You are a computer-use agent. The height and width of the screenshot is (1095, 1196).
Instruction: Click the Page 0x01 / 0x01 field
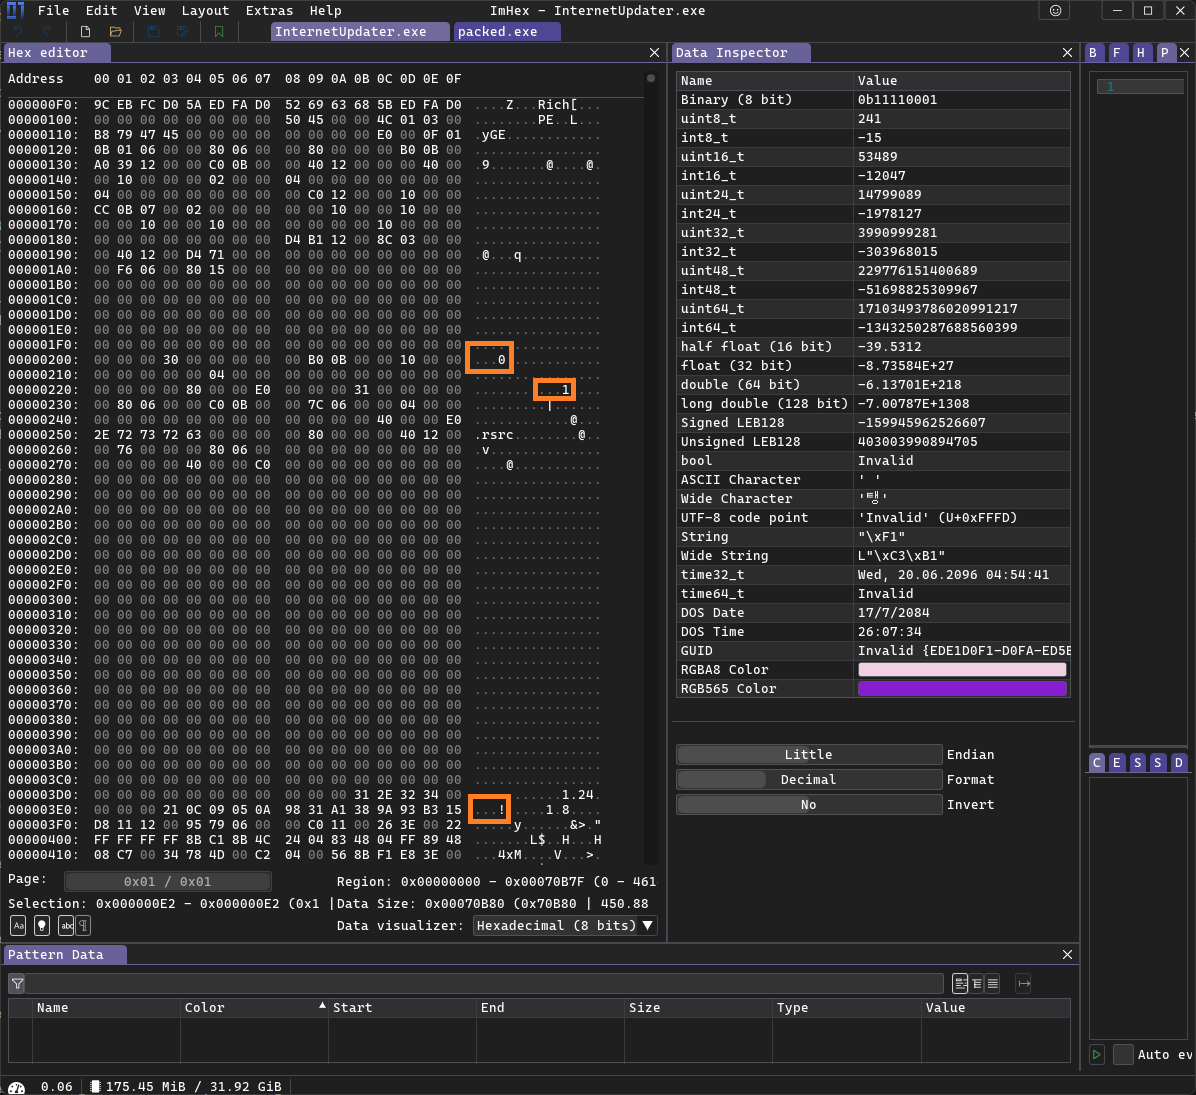[x=167, y=882]
